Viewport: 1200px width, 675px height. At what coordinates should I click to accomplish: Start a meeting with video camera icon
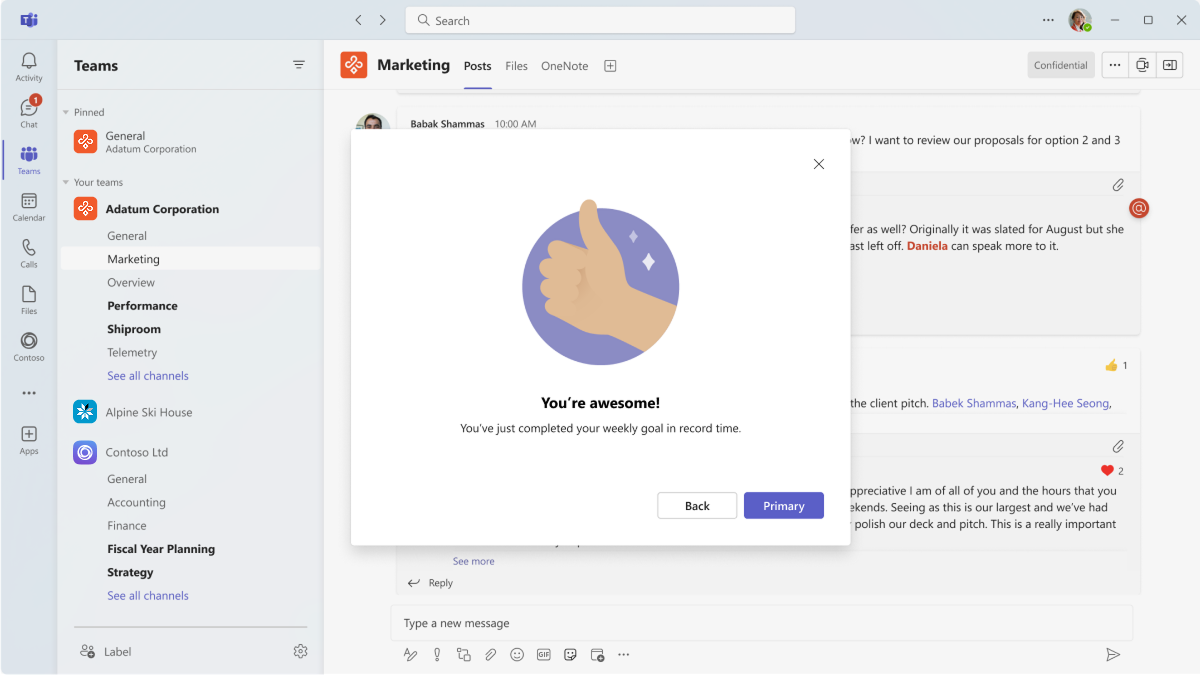pos(1142,65)
